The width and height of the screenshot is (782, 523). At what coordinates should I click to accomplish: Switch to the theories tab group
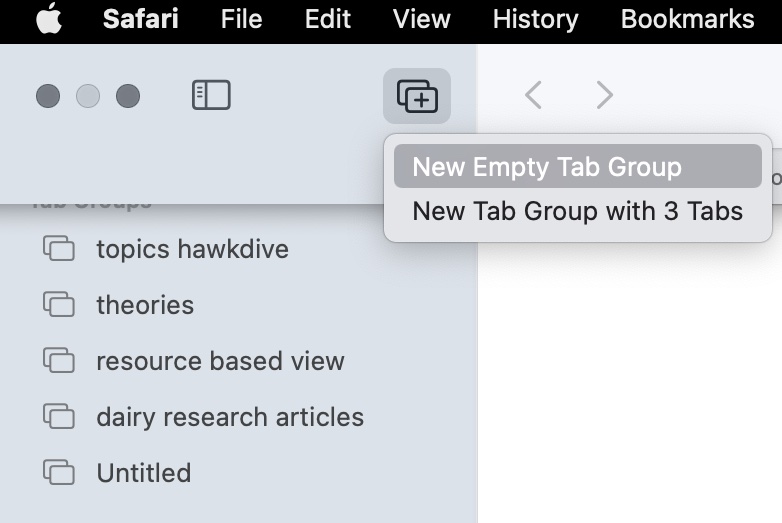145,305
